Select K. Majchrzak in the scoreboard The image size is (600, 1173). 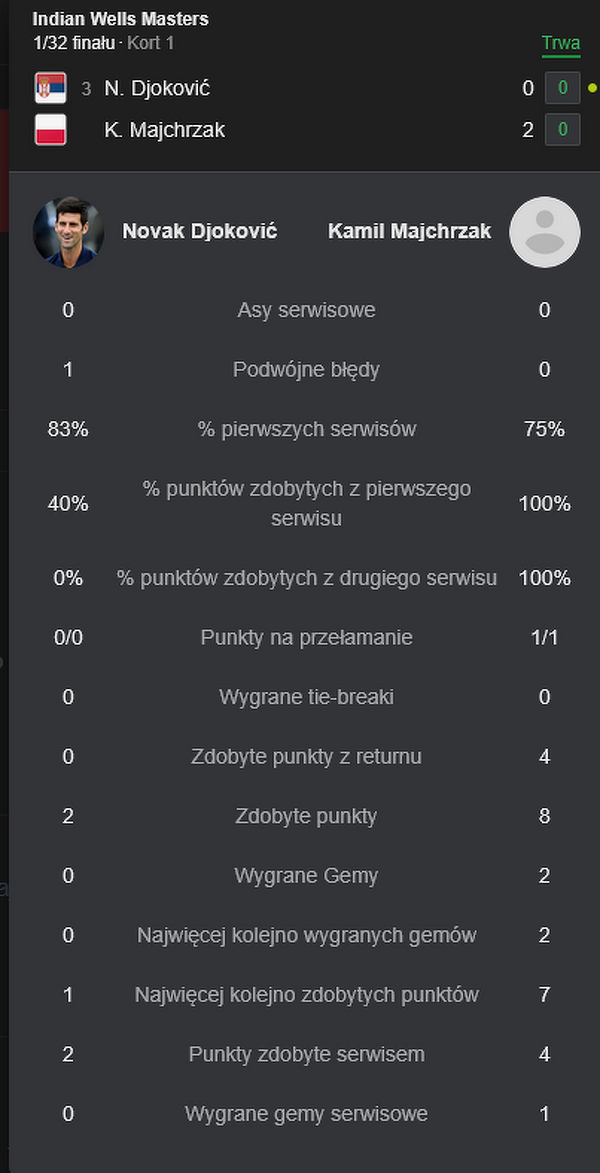[164, 129]
